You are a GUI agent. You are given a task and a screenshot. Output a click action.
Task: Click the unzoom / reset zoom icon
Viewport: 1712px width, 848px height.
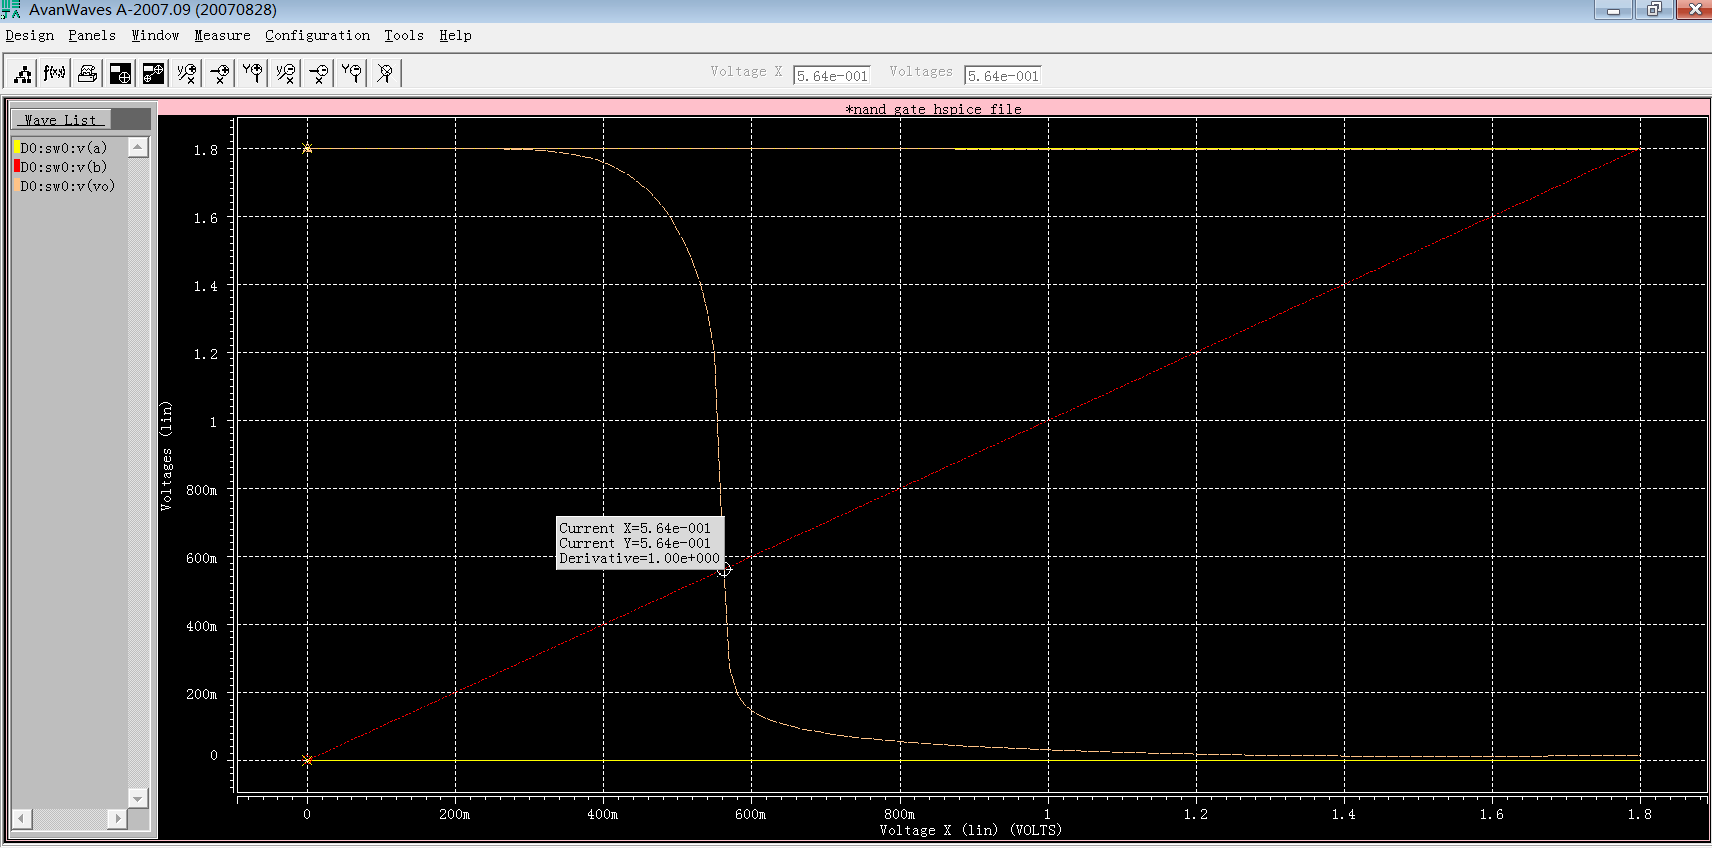point(385,73)
